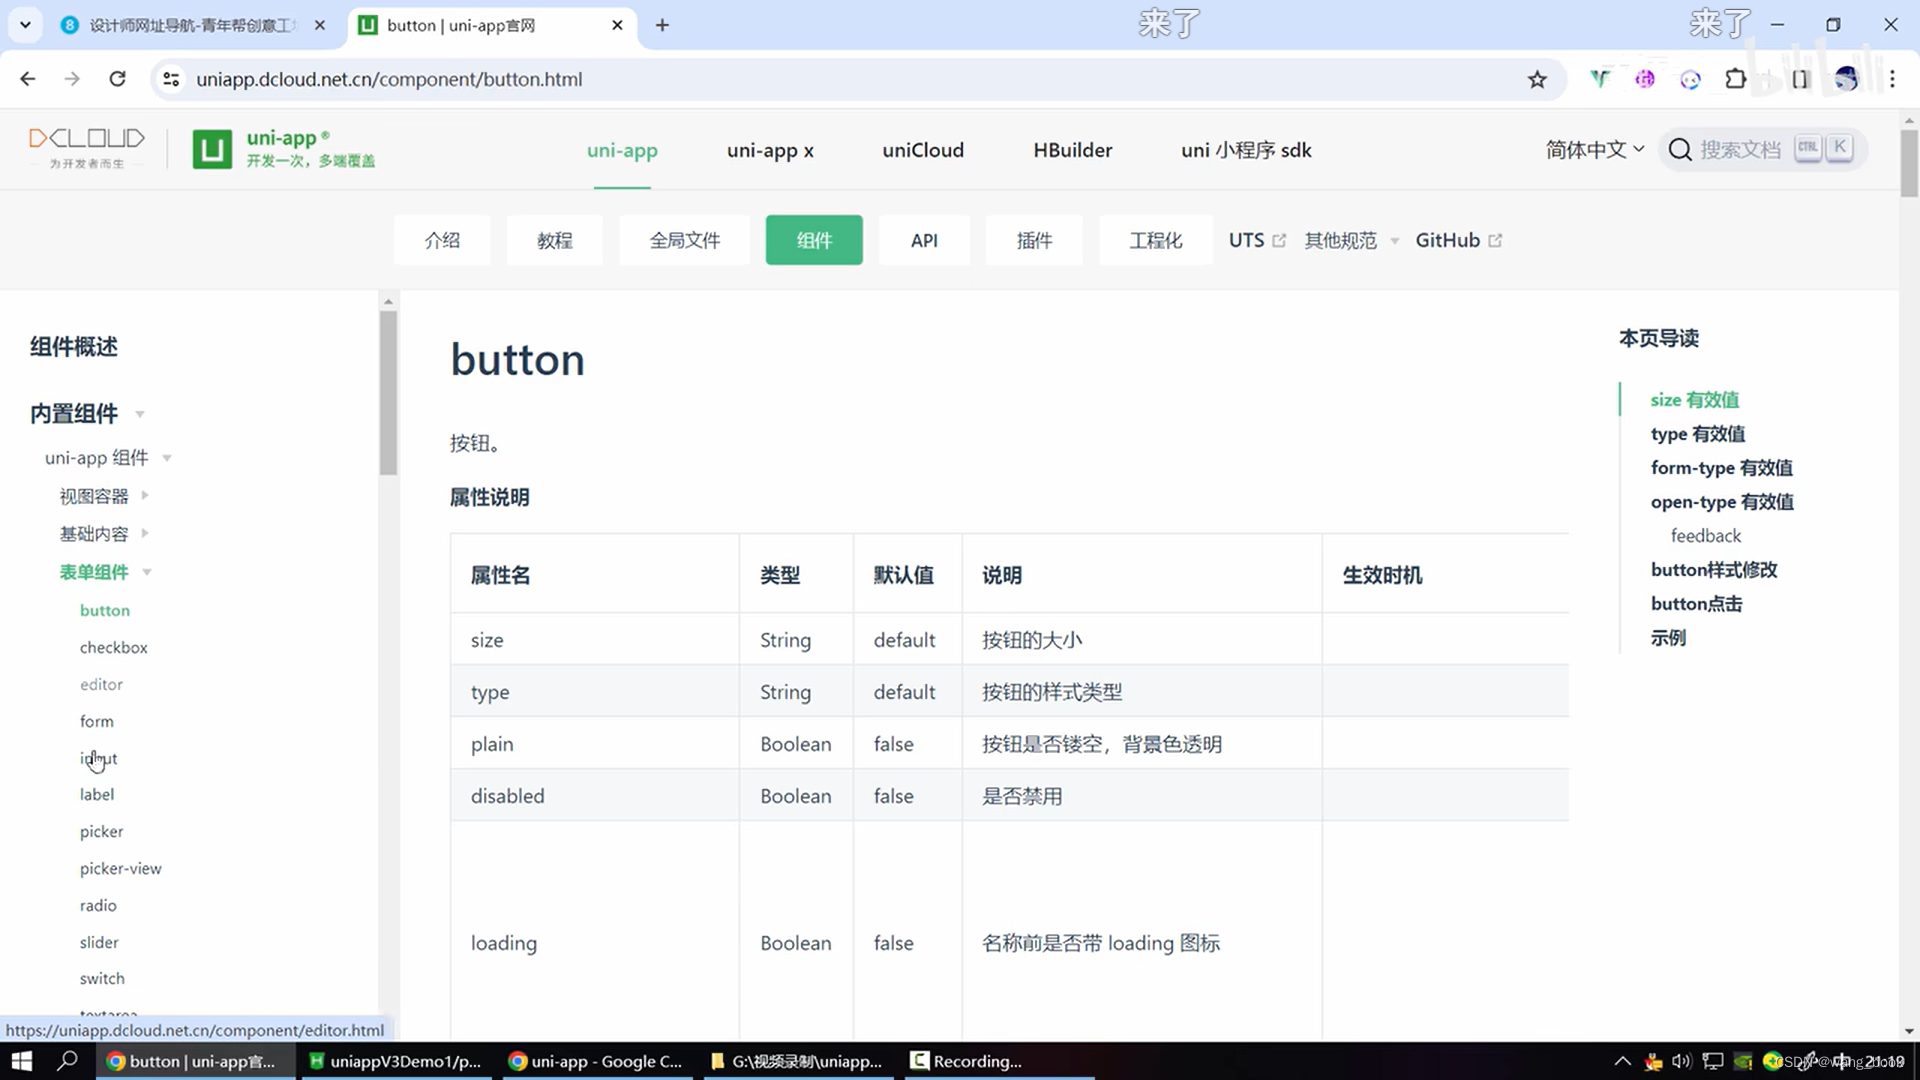Open the G:\视频录制 folder taskbar window
The width and height of the screenshot is (1920, 1080).
tap(796, 1061)
